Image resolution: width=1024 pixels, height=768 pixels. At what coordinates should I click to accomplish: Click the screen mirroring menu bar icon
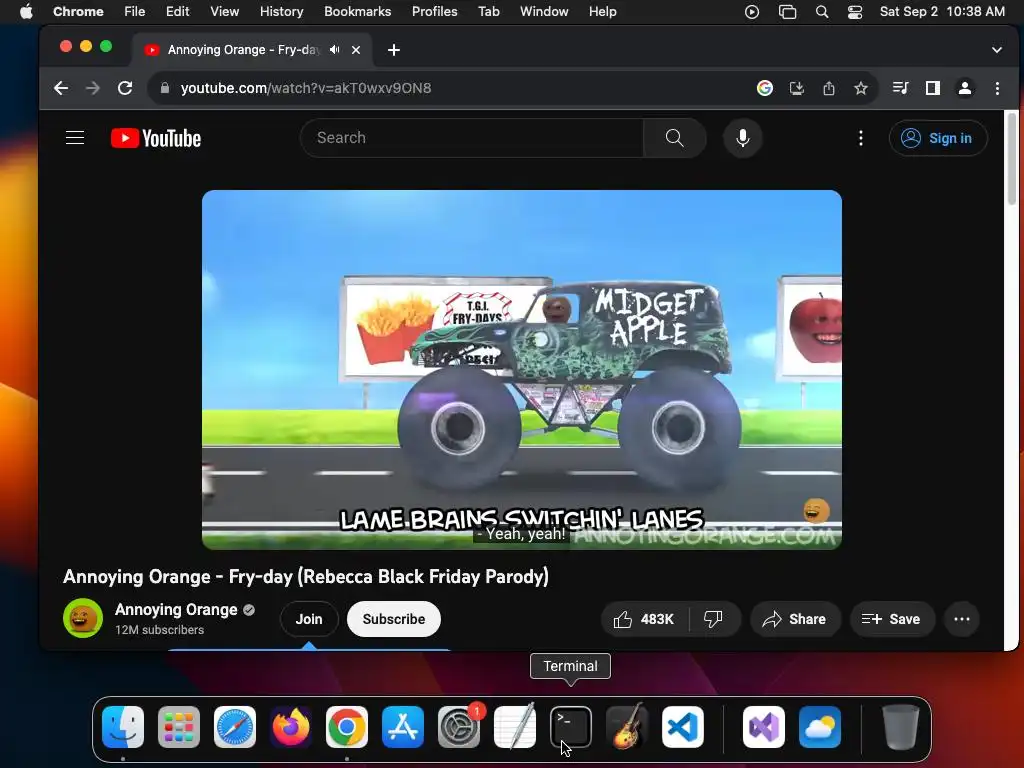click(788, 12)
